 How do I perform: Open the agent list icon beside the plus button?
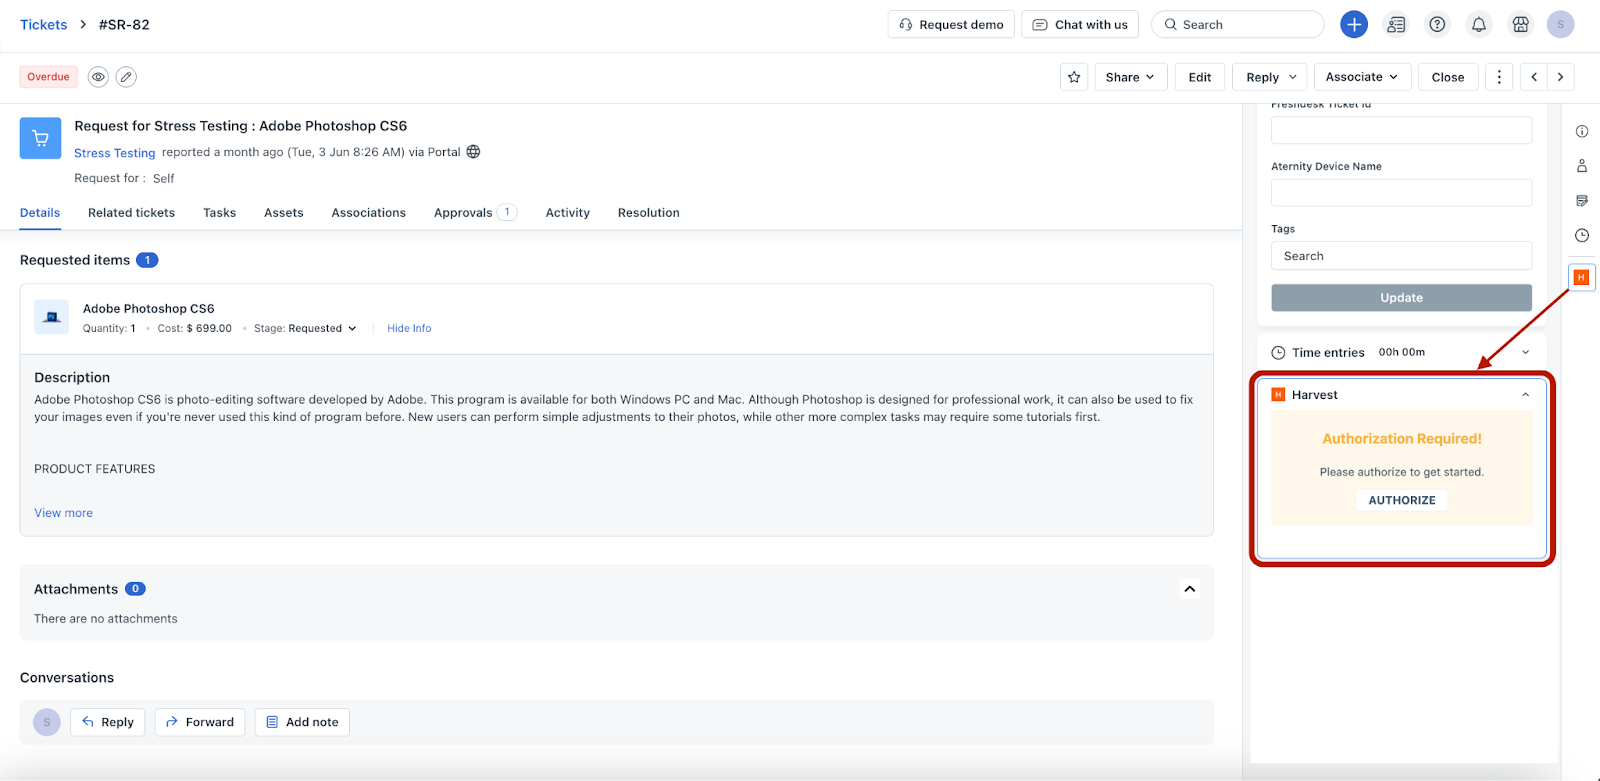1396,24
